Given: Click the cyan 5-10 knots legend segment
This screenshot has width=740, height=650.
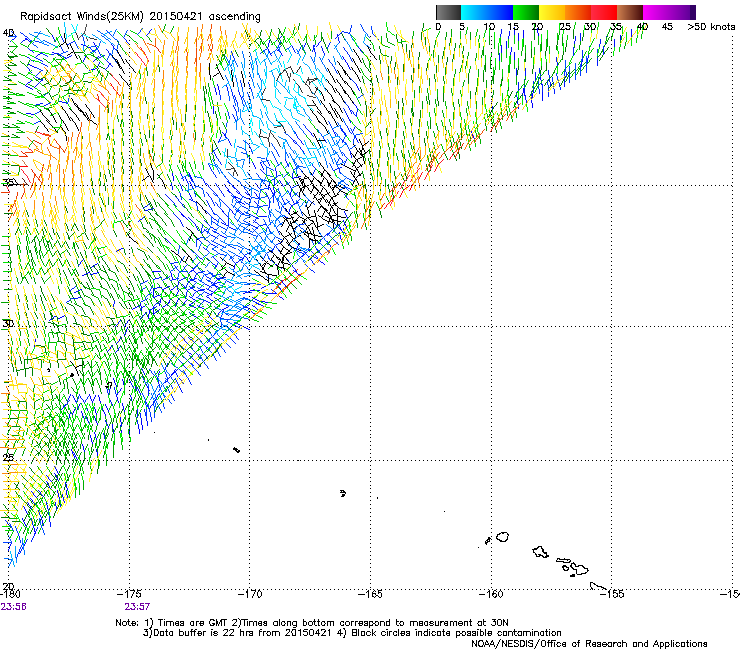Looking at the screenshot, I should pos(474,12).
